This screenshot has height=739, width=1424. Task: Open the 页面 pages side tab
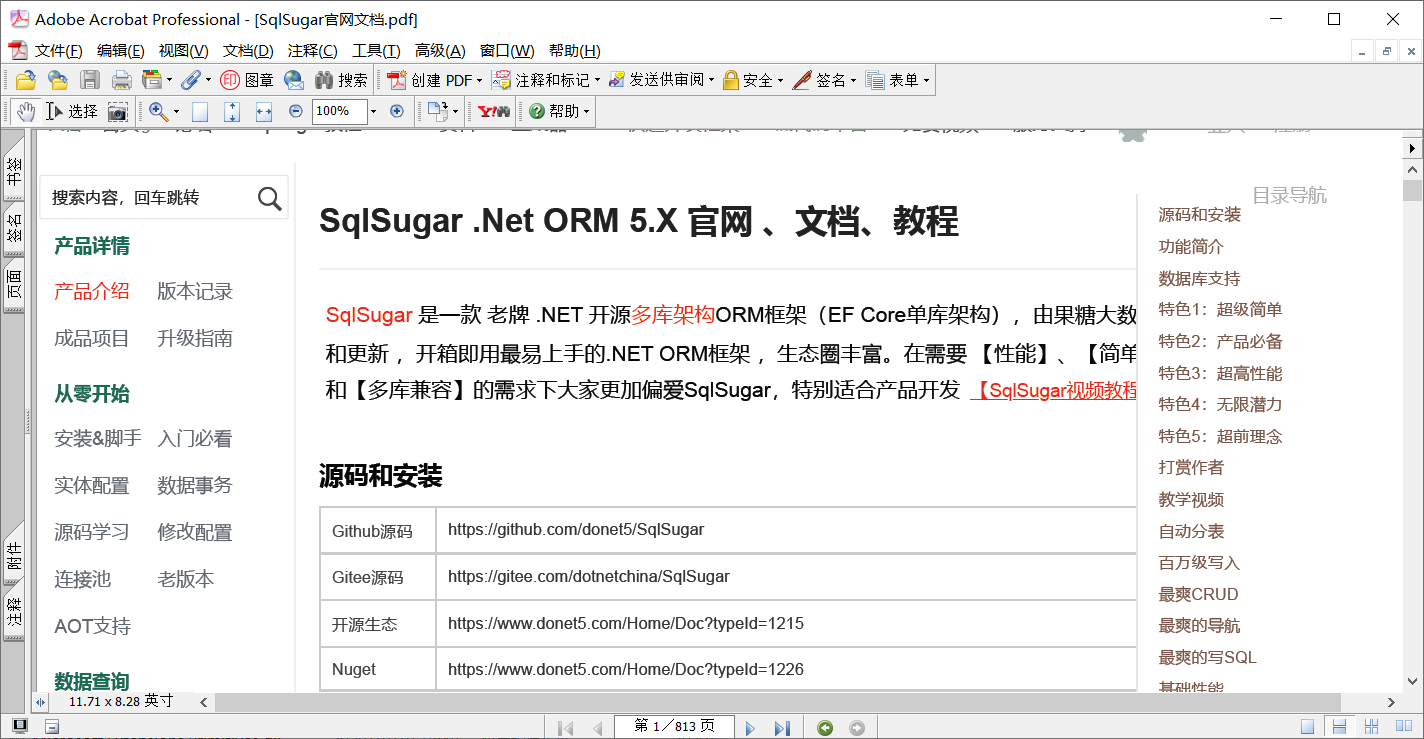[14, 285]
